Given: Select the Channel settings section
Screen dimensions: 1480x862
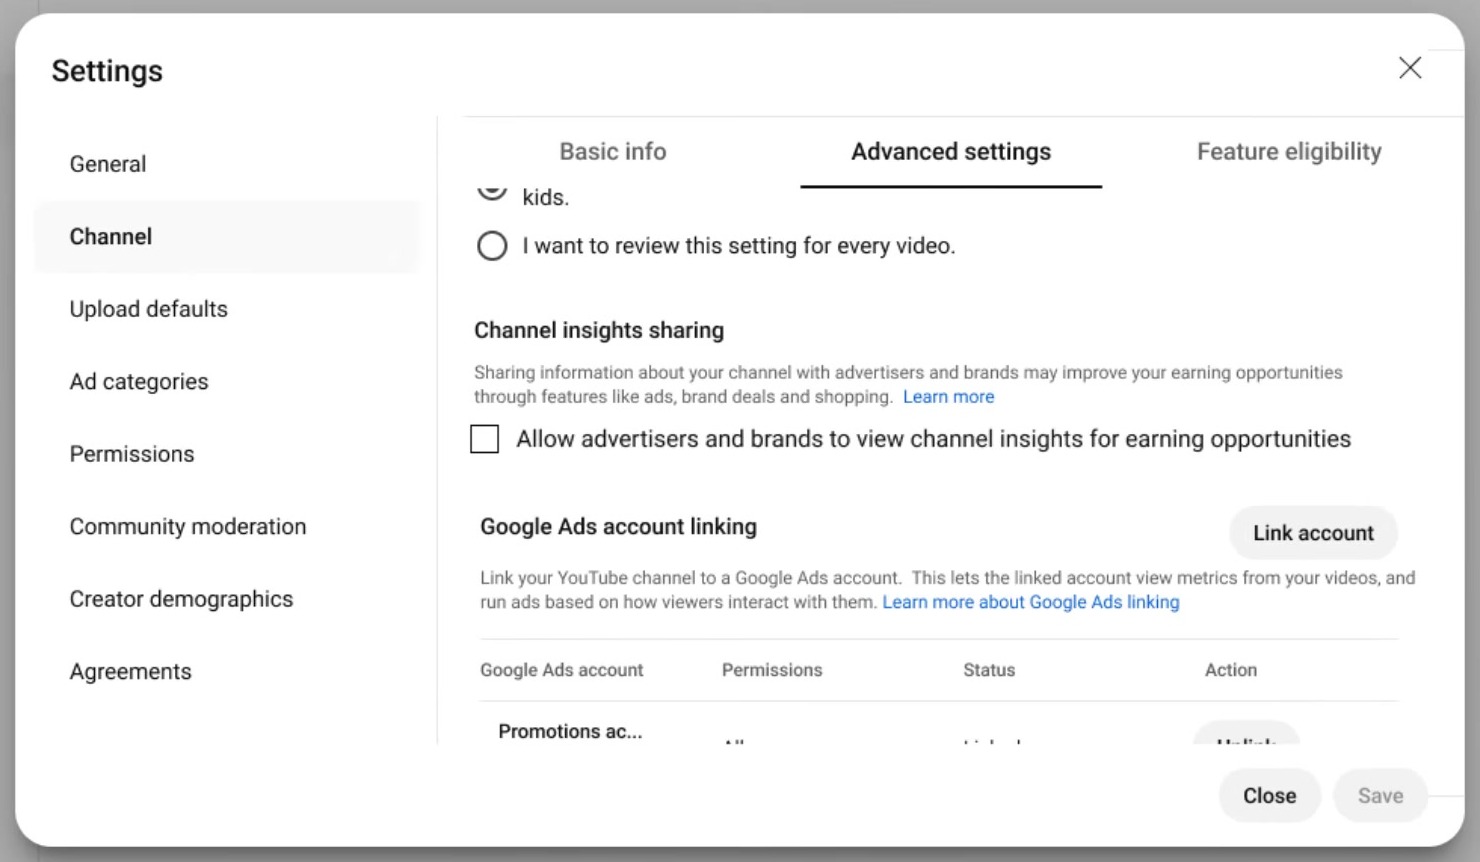Looking at the screenshot, I should [227, 237].
